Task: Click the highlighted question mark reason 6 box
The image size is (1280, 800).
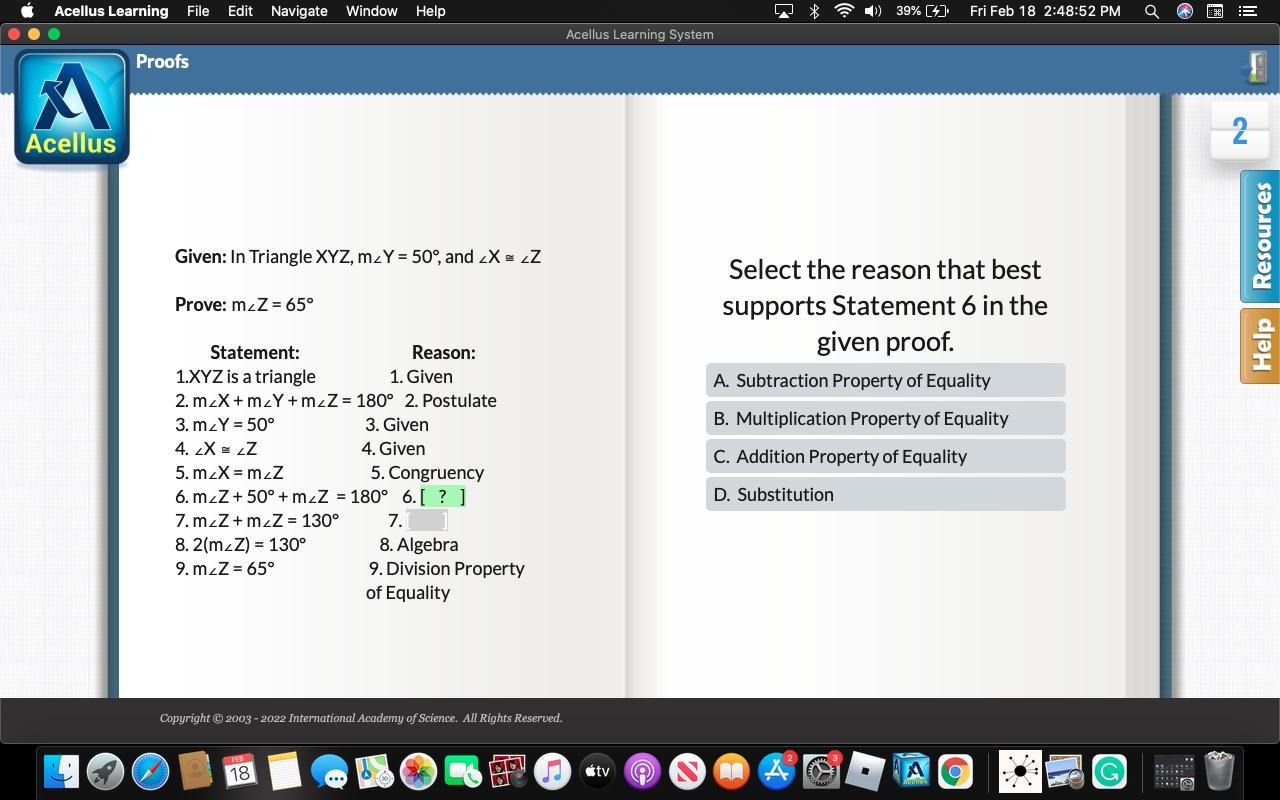Action: coord(442,496)
